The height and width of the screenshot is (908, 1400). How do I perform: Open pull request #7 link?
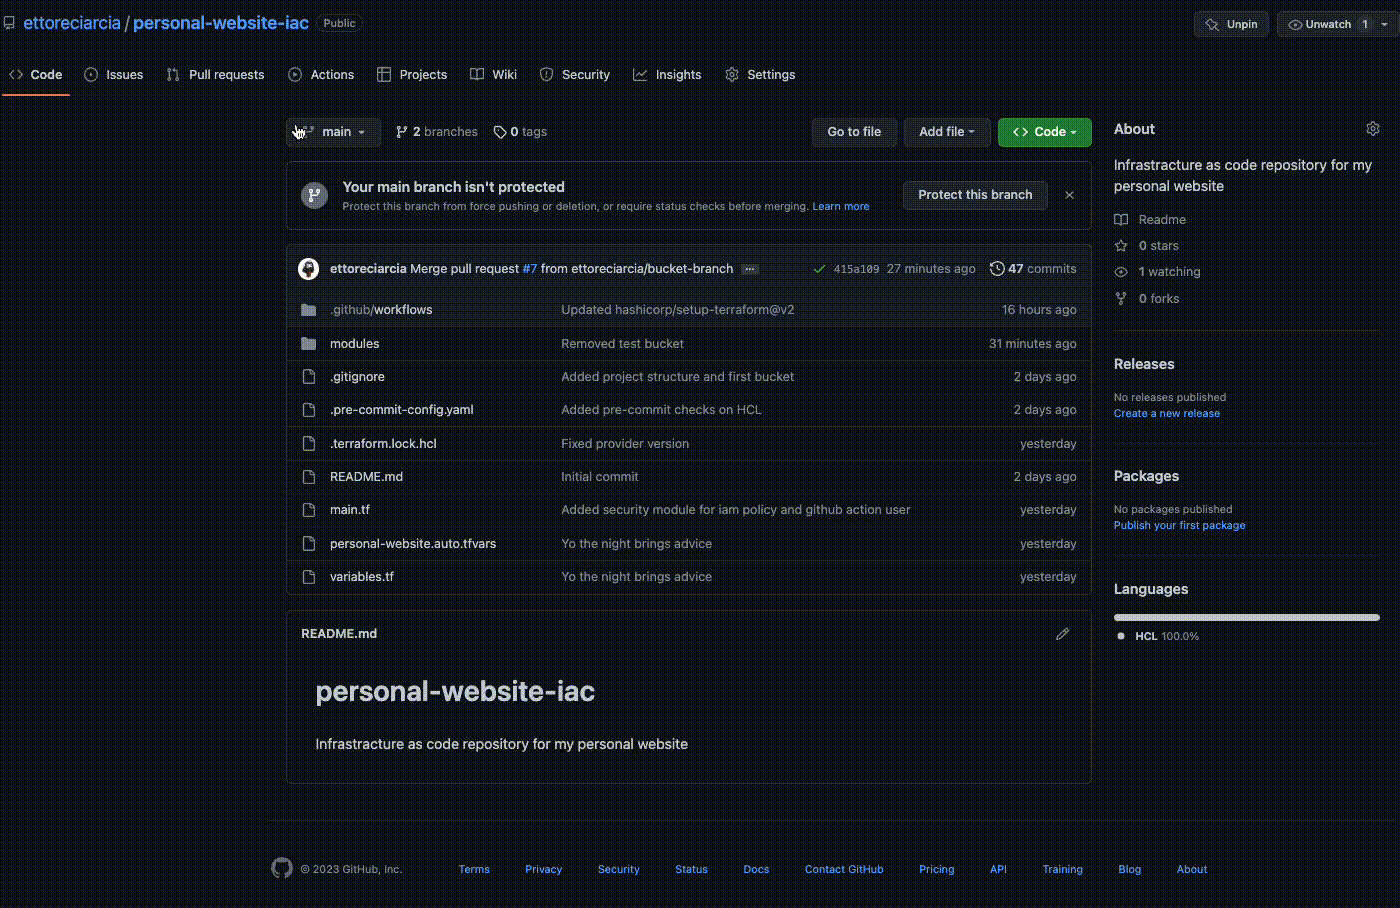pos(530,269)
